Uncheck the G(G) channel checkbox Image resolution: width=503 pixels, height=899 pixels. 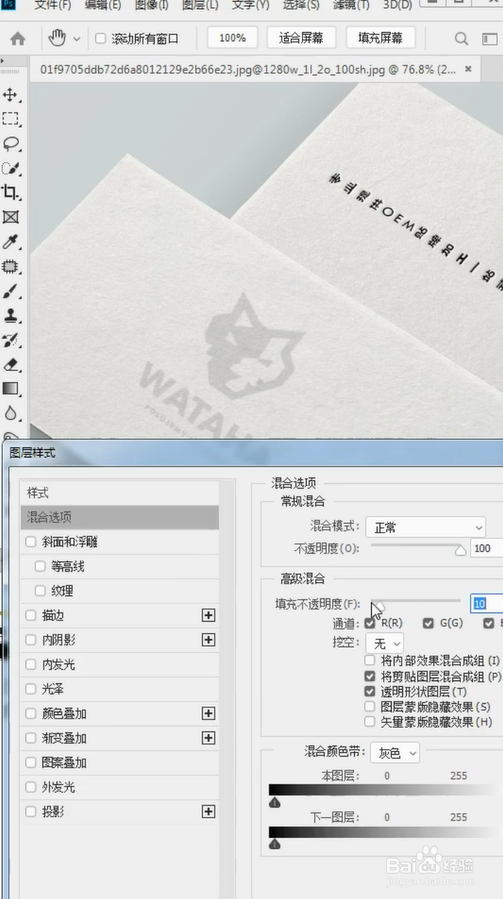[428, 623]
